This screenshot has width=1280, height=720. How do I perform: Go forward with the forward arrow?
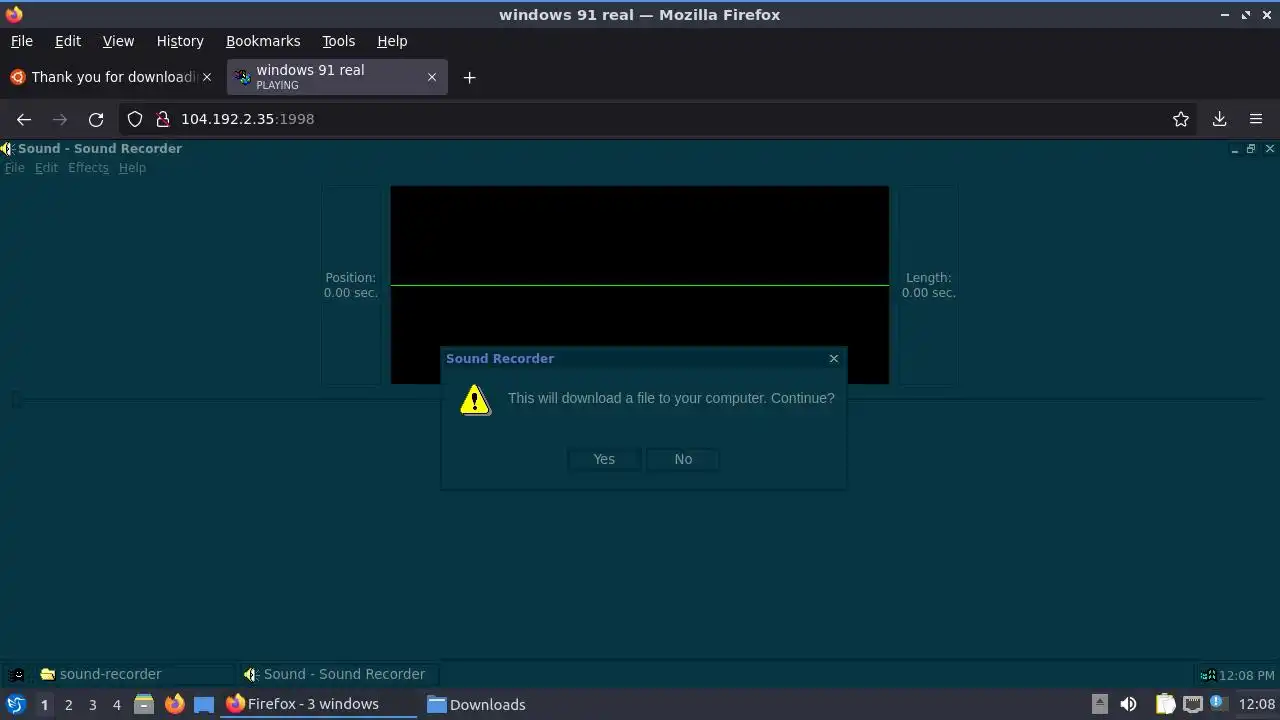[x=60, y=119]
